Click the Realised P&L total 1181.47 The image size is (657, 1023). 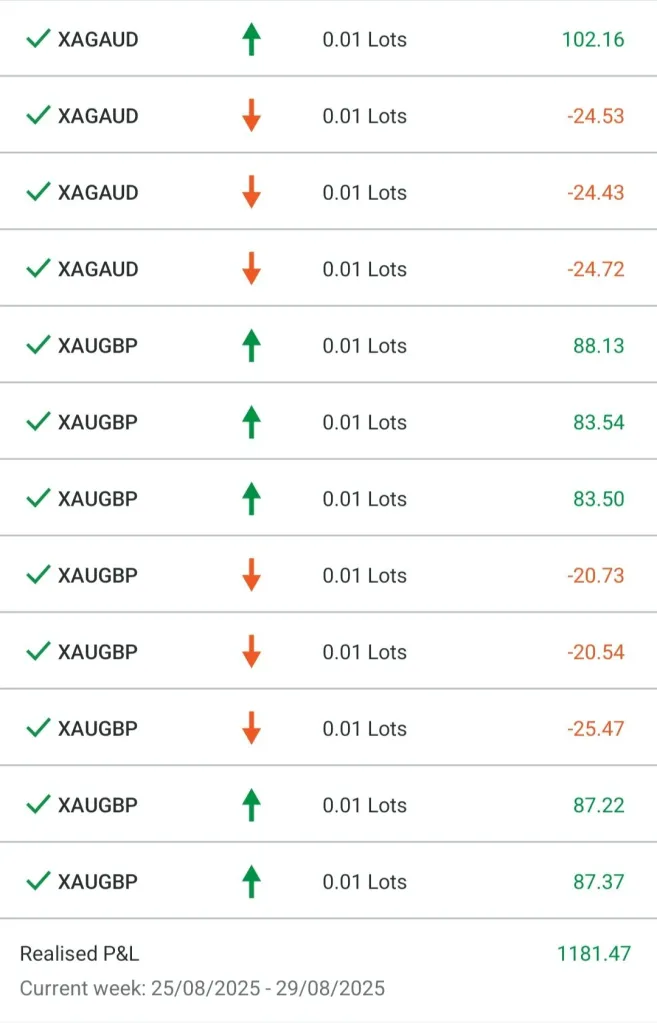click(x=594, y=953)
